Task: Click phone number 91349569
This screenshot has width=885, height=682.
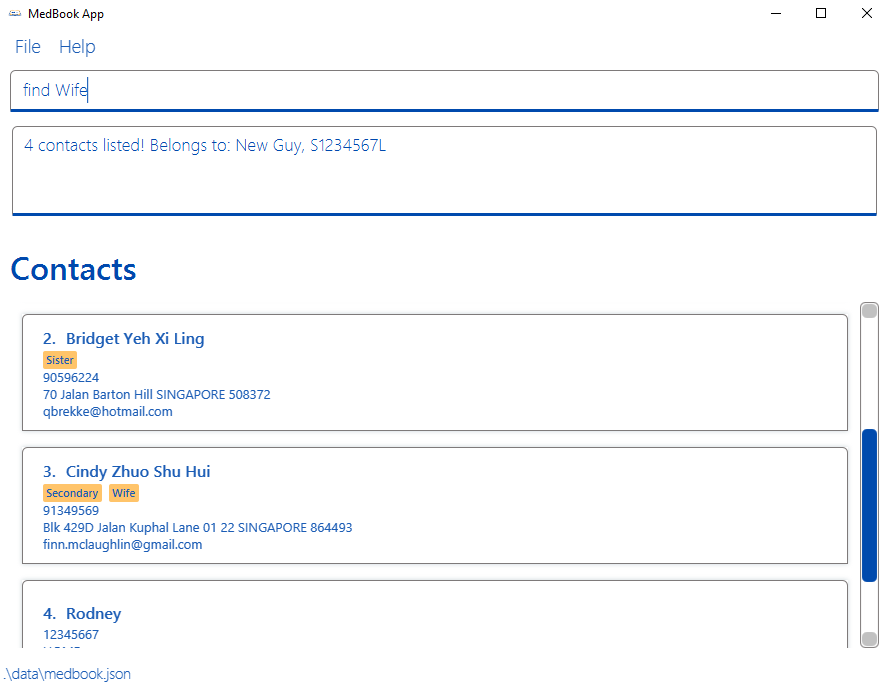Action: pyautogui.click(x=71, y=511)
